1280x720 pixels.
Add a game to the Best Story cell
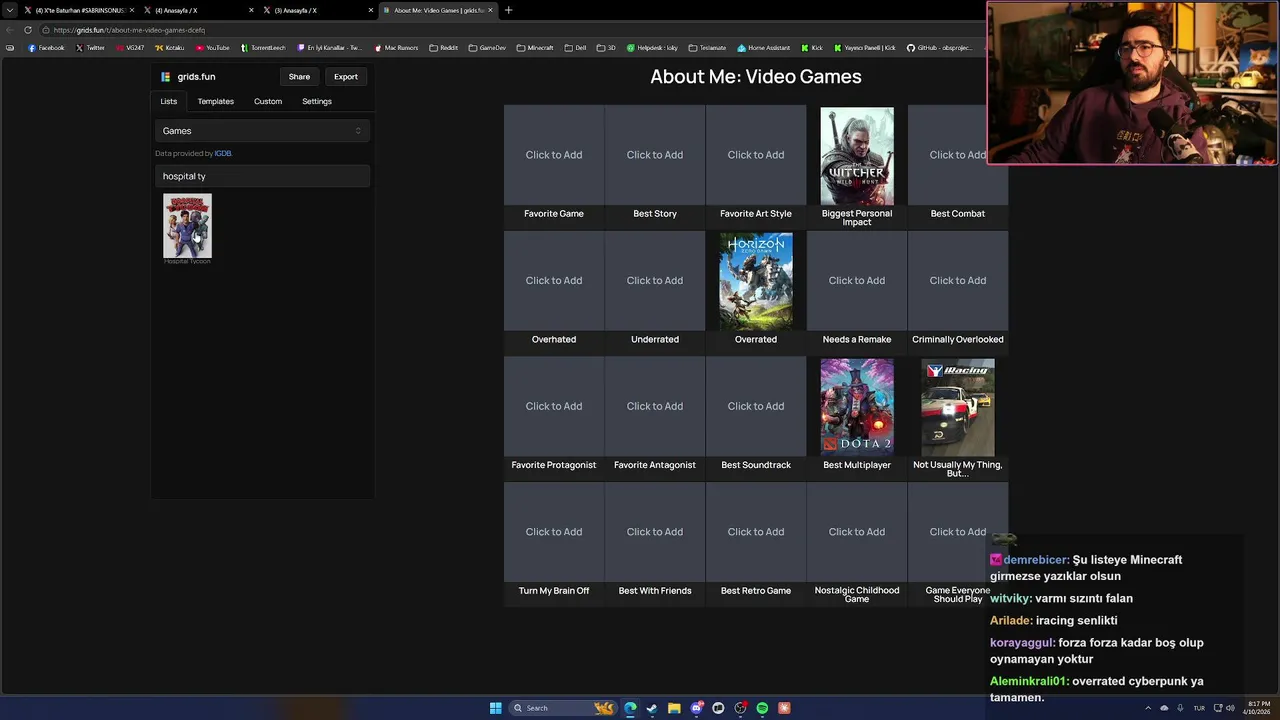click(655, 155)
